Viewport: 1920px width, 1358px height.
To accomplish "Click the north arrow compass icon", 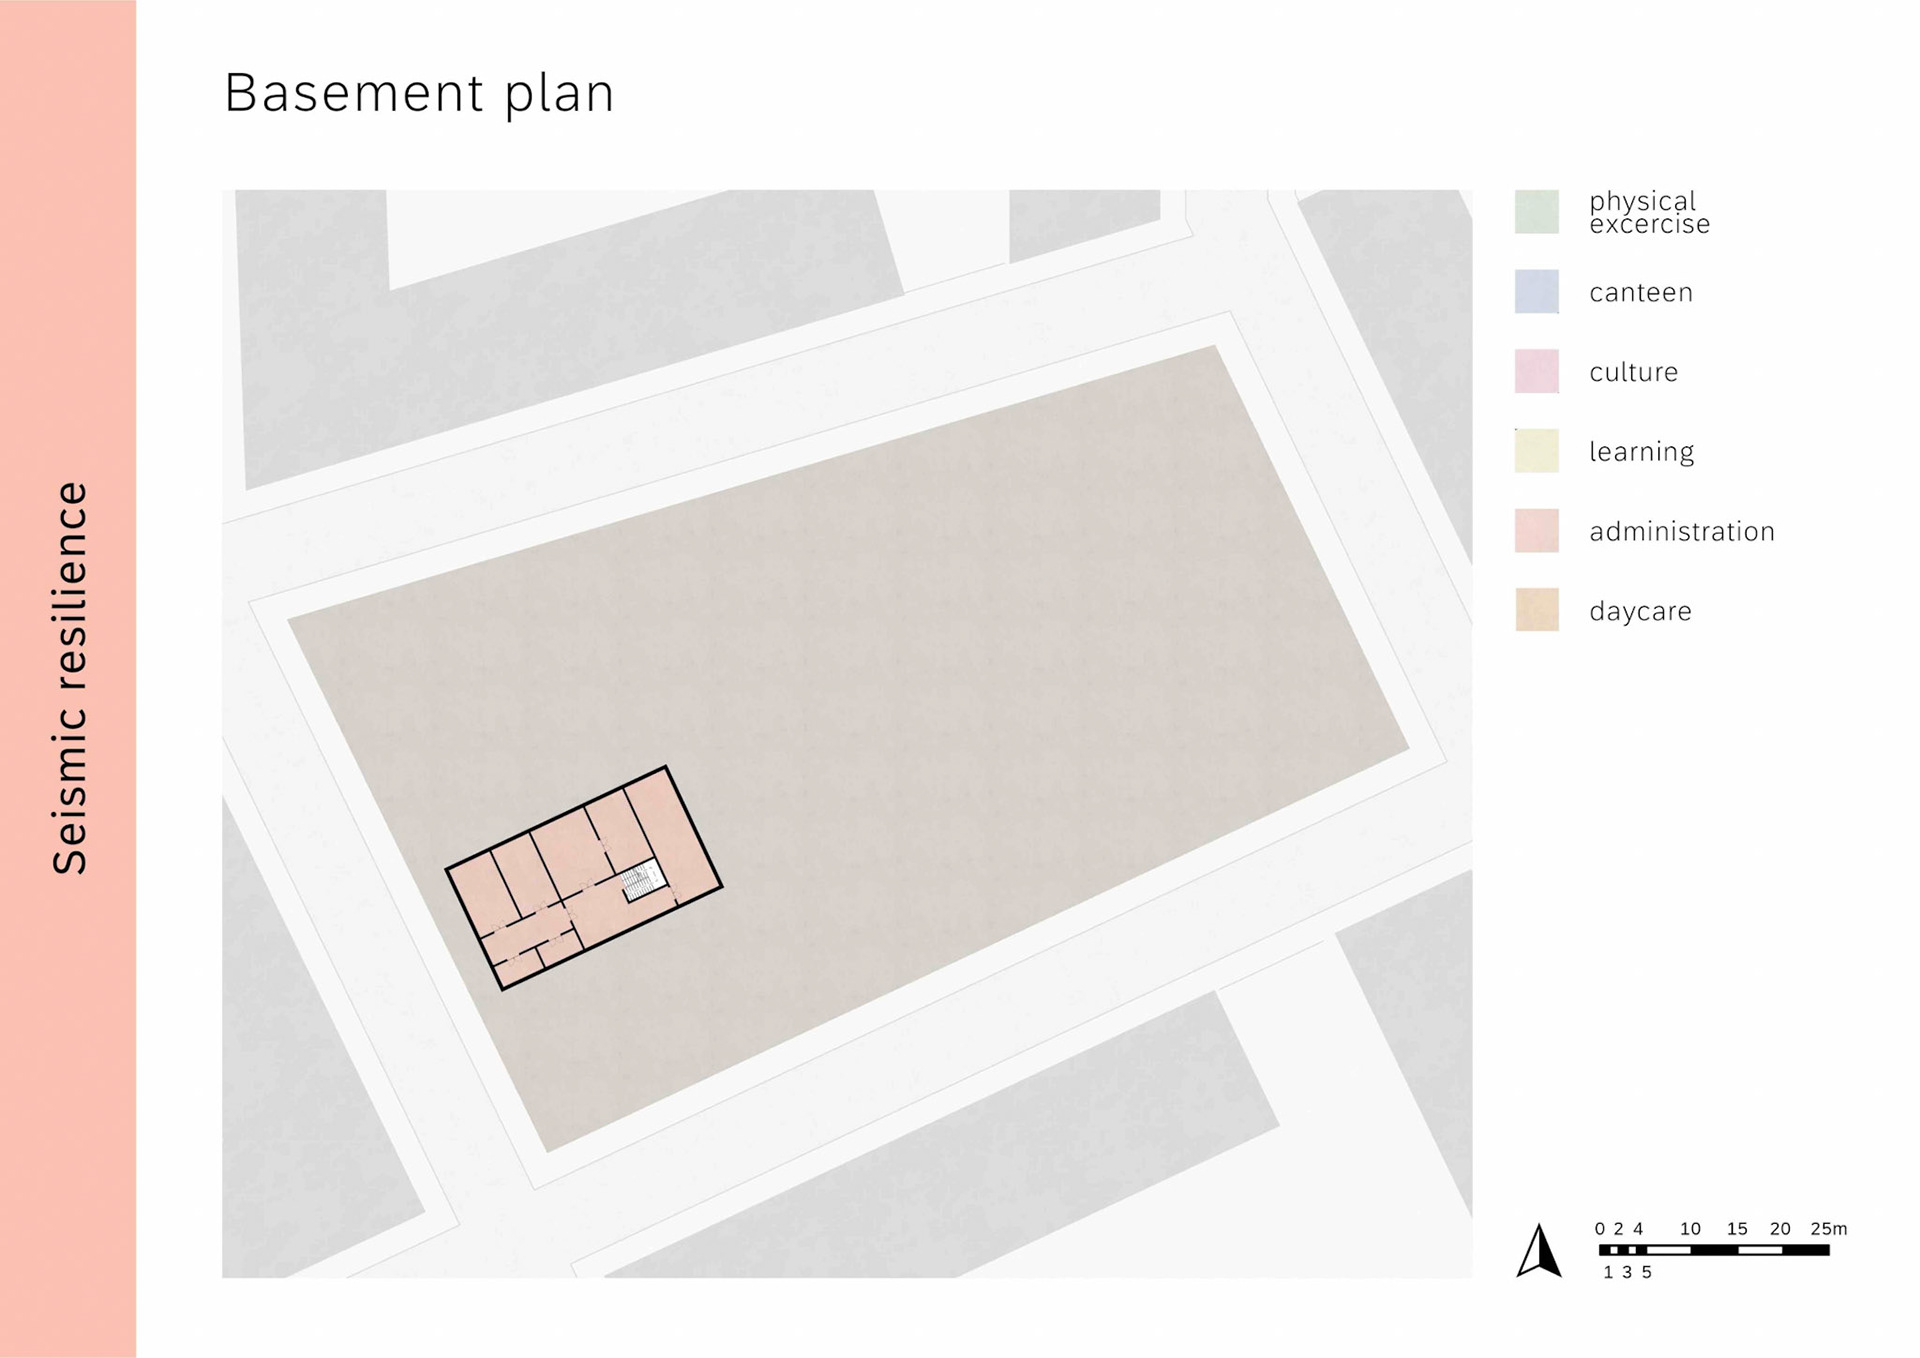I will (1540, 1250).
